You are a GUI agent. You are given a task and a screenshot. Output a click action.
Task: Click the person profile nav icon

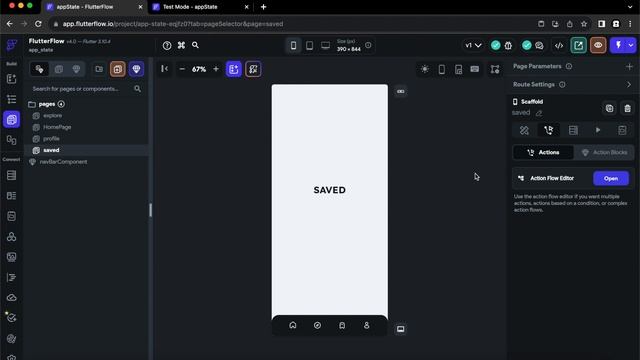click(x=367, y=325)
